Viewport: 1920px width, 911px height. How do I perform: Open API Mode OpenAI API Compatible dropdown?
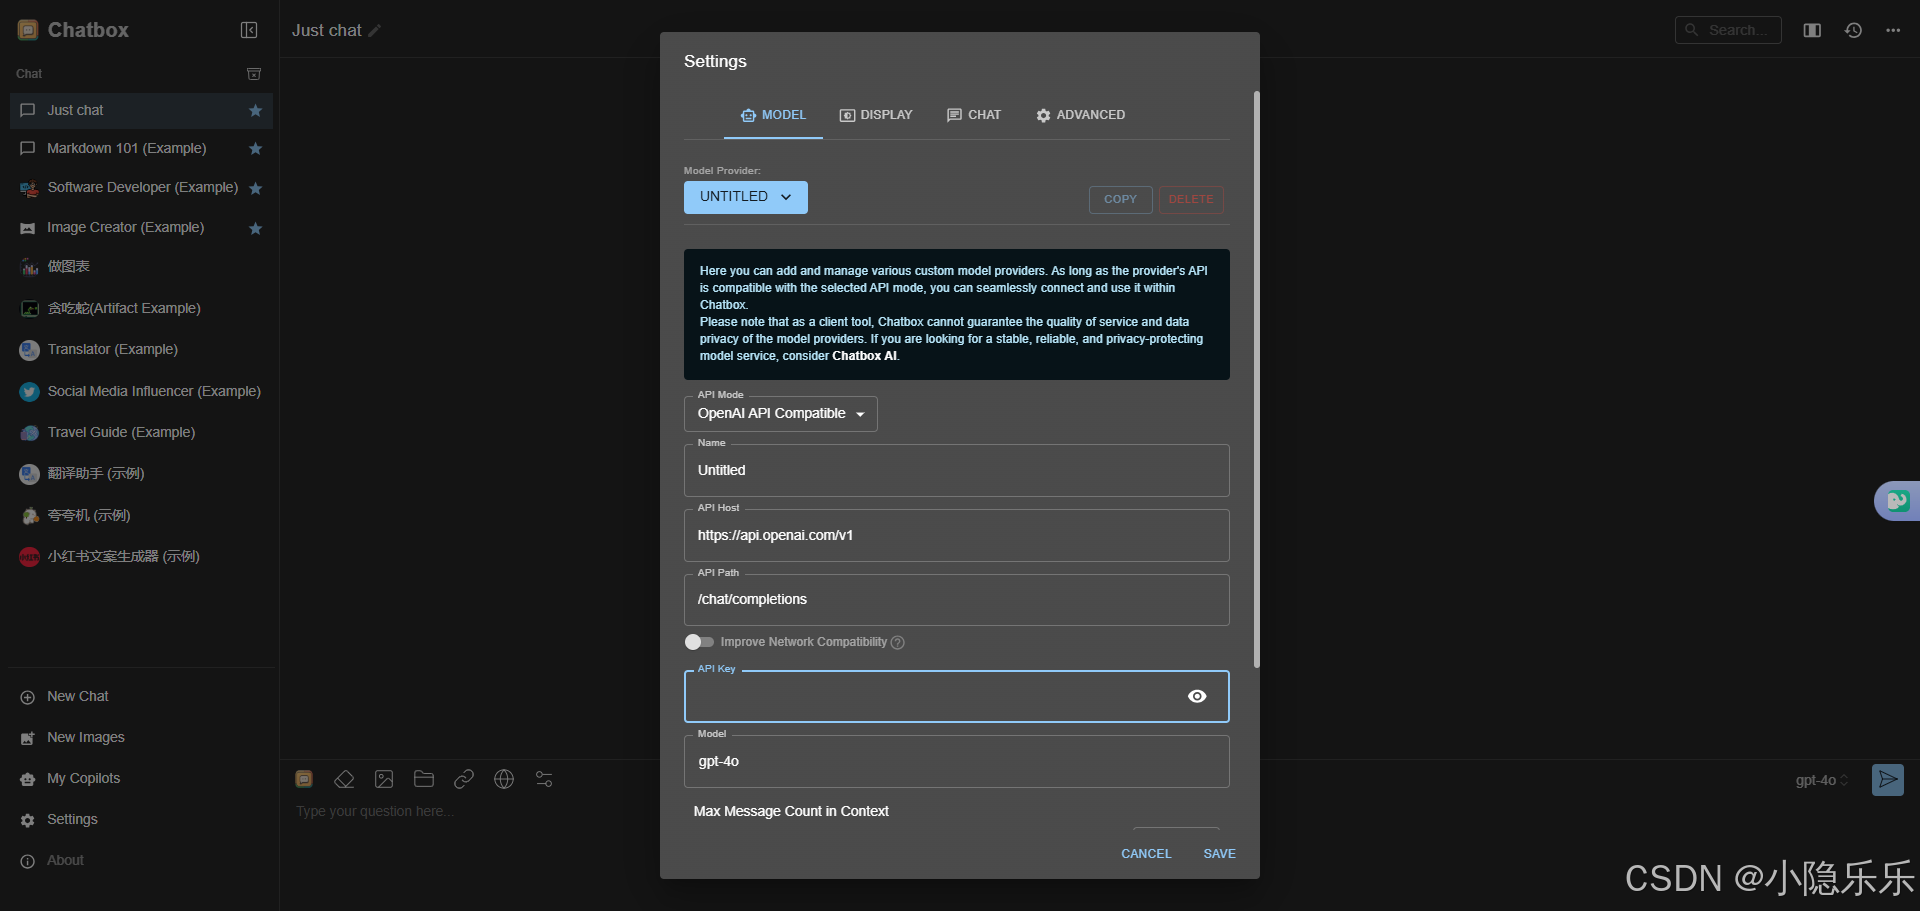[x=781, y=414]
